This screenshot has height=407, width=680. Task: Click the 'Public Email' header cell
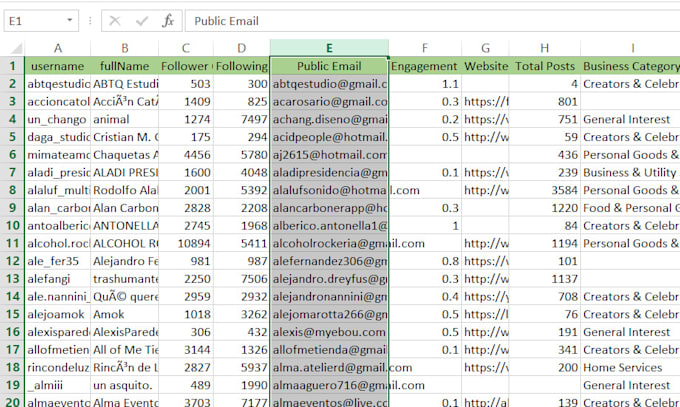point(329,66)
